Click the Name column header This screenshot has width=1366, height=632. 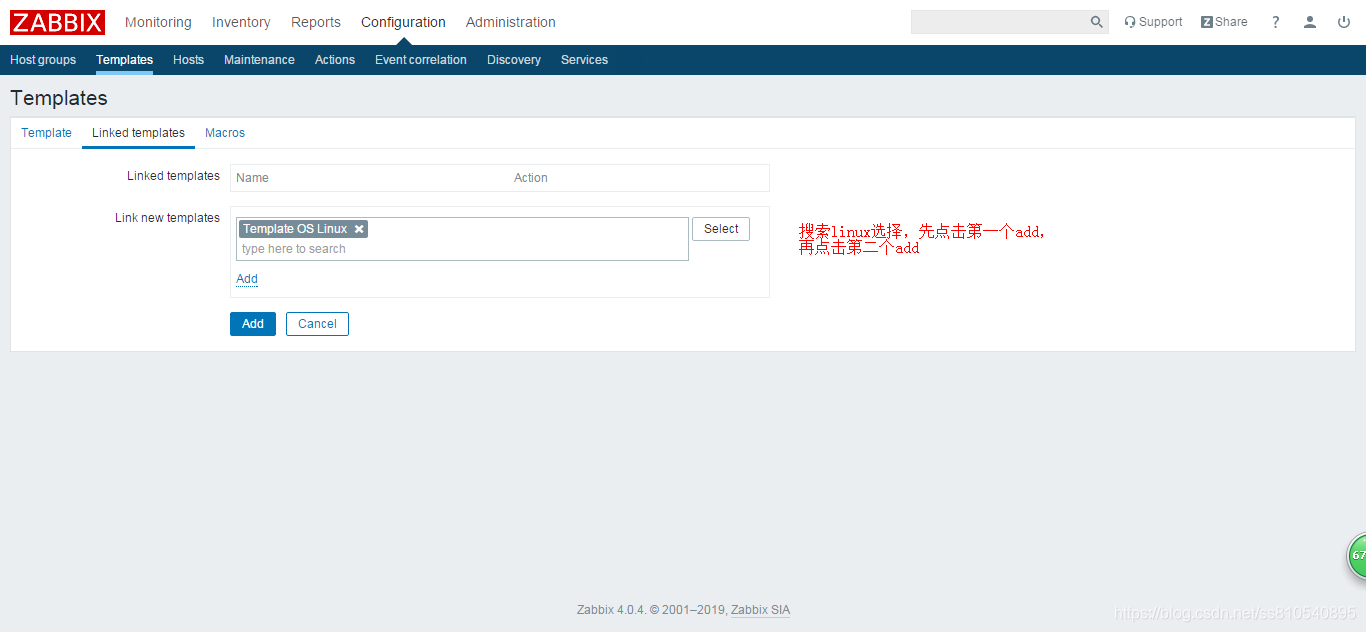pos(252,178)
